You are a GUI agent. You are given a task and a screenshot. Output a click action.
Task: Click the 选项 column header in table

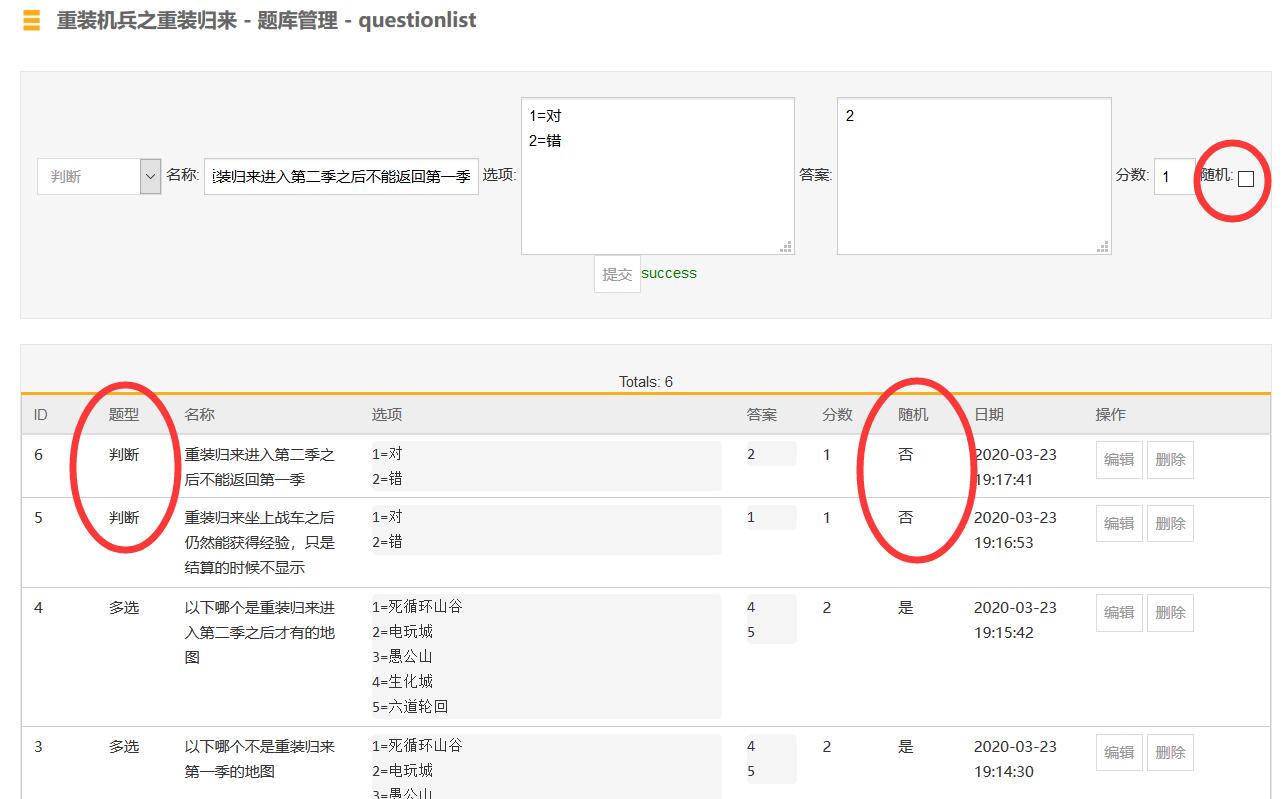click(x=387, y=414)
